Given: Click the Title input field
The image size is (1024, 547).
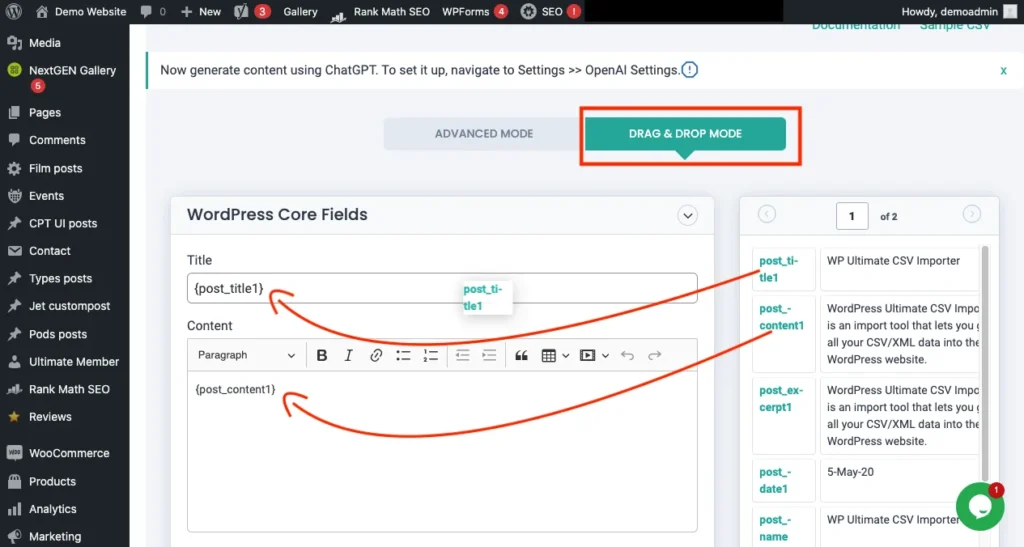Looking at the screenshot, I should coord(442,288).
